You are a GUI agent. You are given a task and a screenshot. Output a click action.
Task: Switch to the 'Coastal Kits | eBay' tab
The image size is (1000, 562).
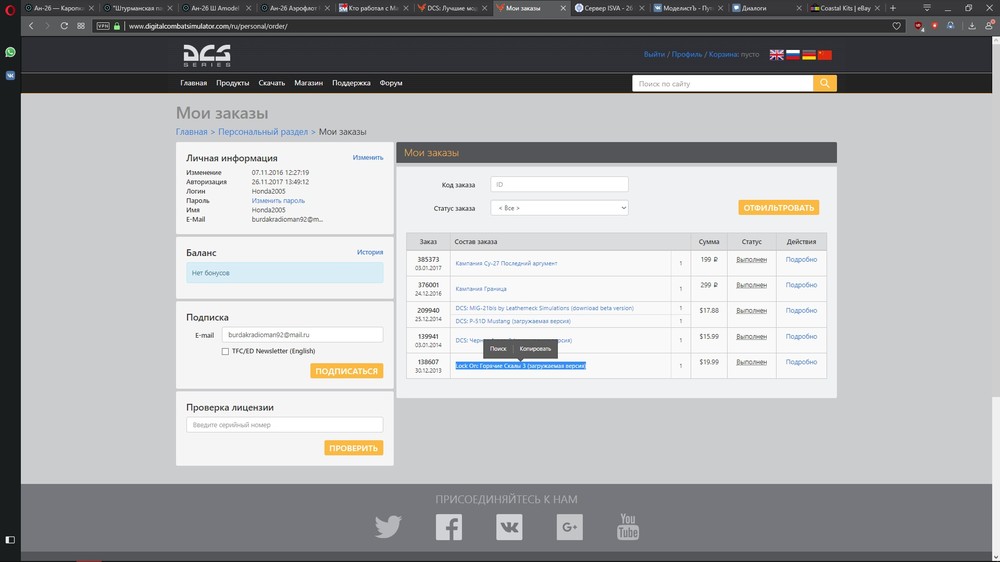845,8
